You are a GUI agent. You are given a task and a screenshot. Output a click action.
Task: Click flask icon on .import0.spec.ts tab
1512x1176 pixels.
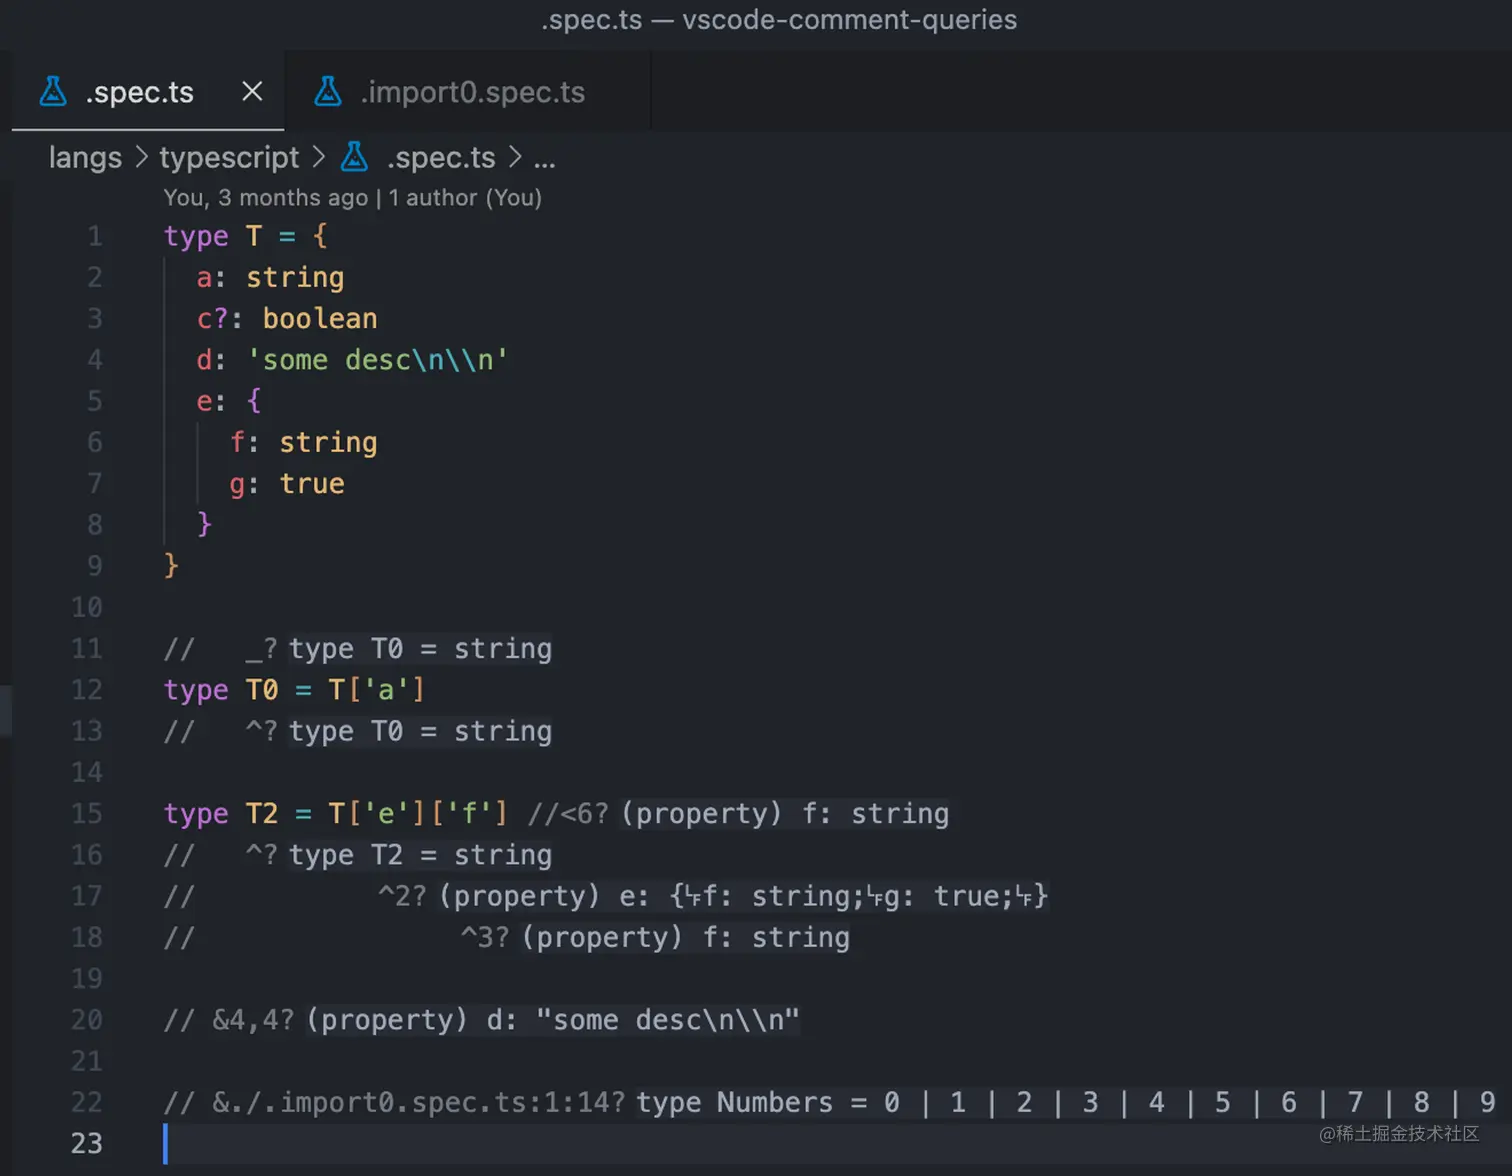pyautogui.click(x=328, y=92)
